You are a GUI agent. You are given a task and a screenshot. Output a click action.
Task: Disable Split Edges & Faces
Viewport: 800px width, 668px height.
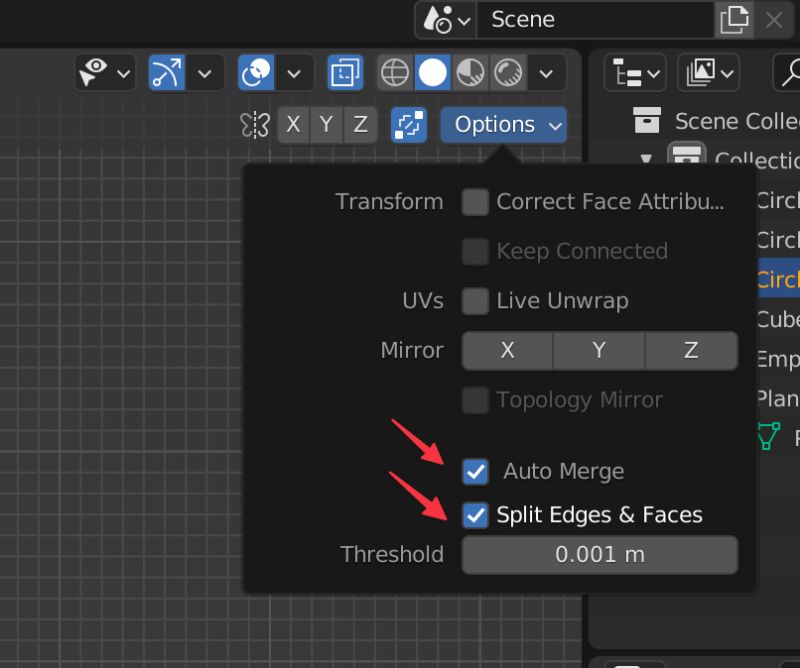[476, 515]
